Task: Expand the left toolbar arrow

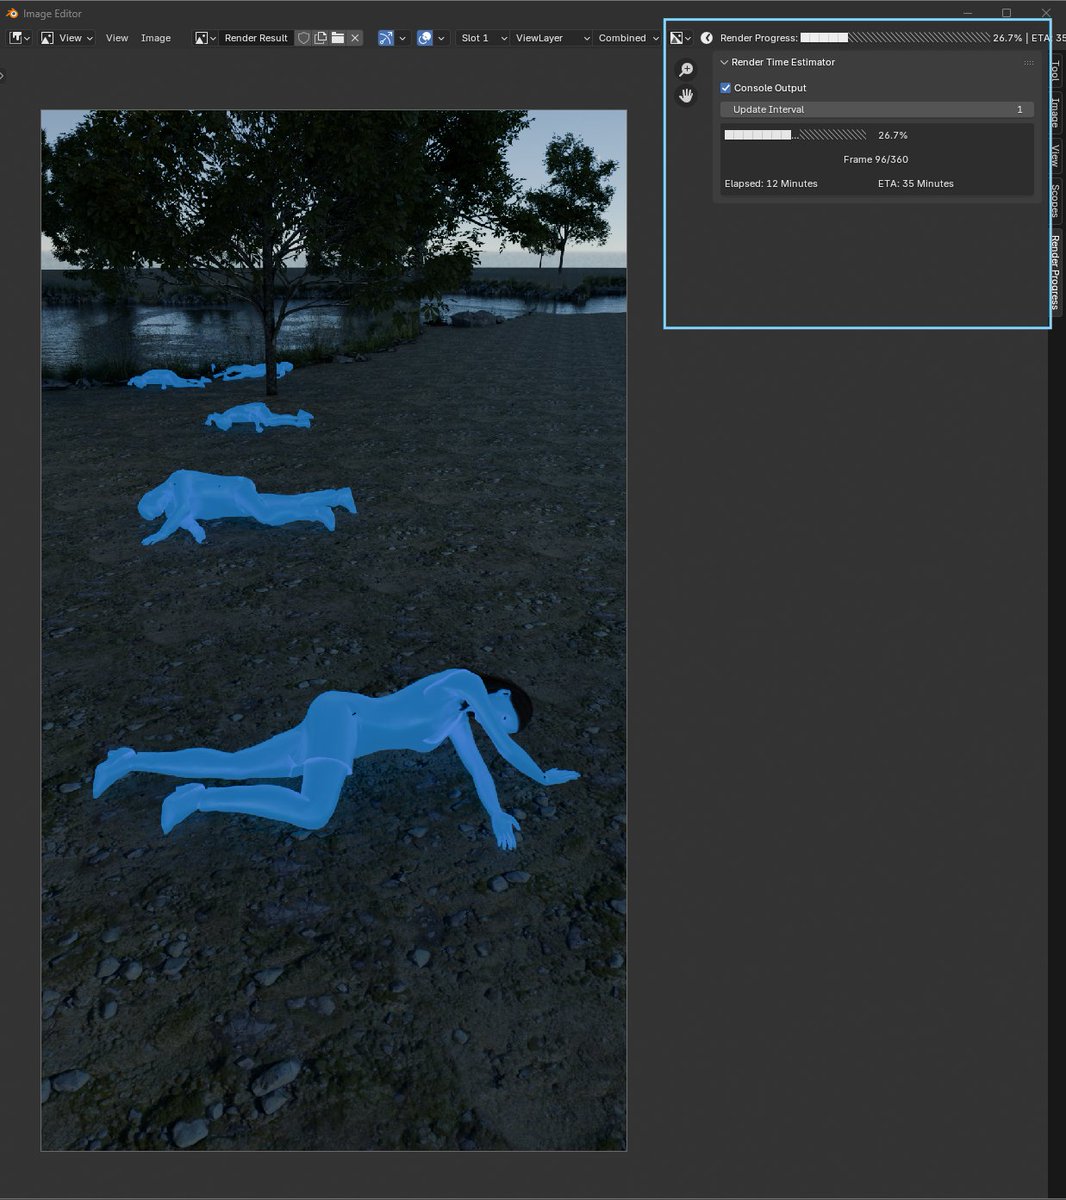Action: tap(3, 75)
